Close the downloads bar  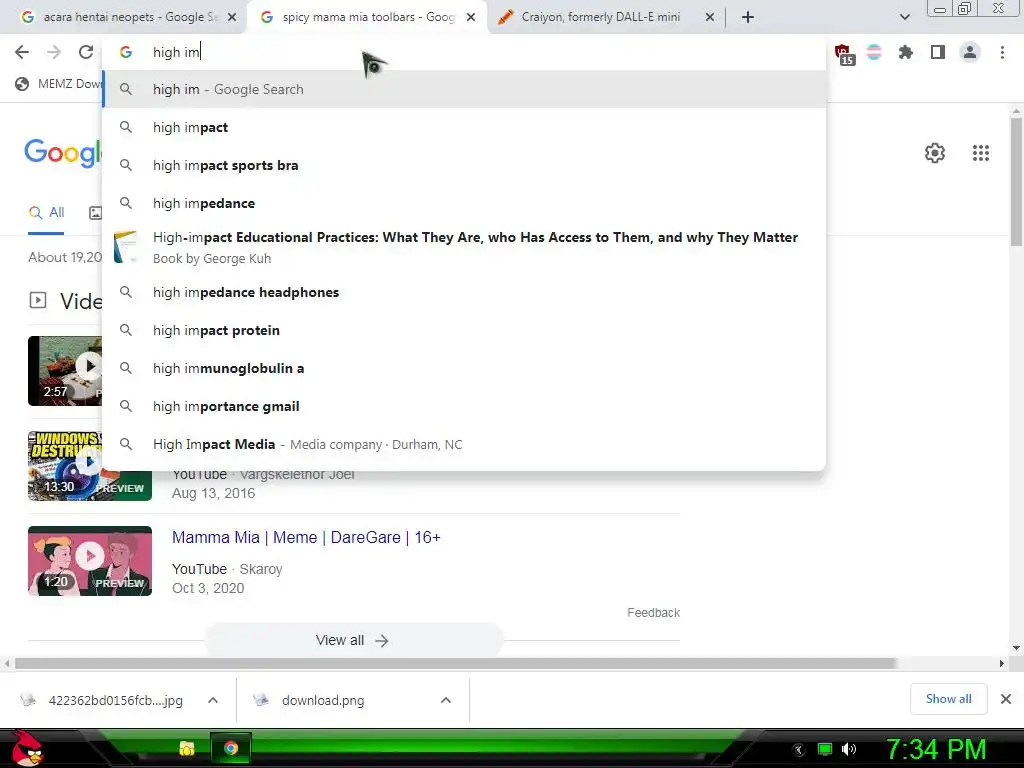click(x=1006, y=699)
